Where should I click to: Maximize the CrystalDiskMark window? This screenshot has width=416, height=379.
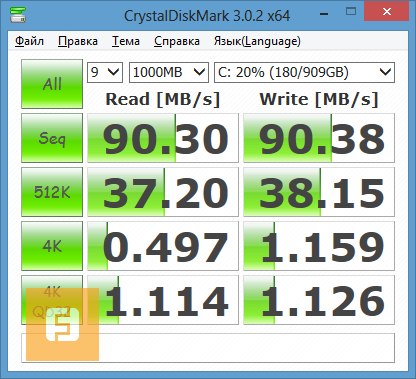pyautogui.click(x=351, y=12)
